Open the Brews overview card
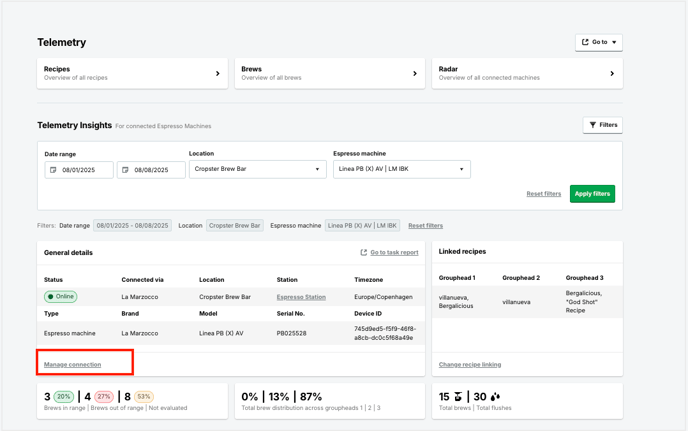 pos(330,73)
